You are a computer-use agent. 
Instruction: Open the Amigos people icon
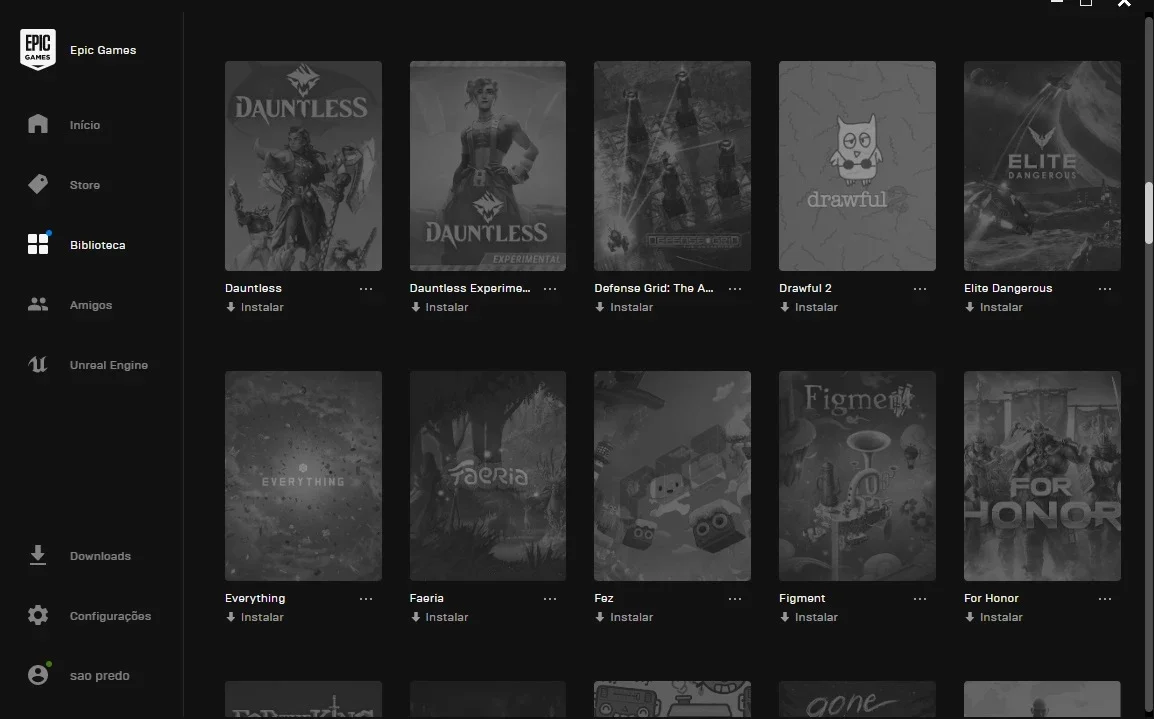click(x=38, y=304)
